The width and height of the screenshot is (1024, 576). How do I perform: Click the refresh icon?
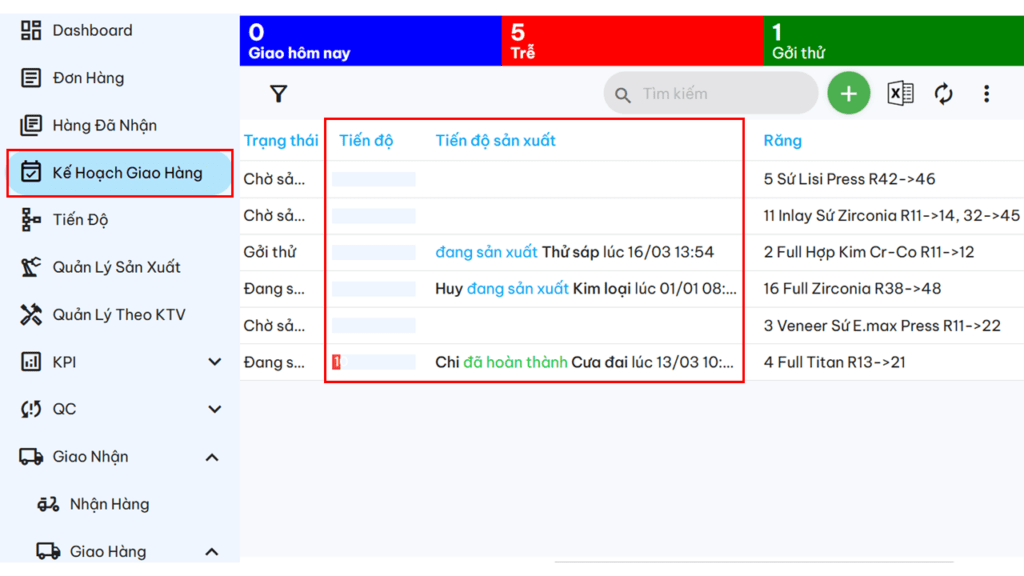tap(943, 94)
